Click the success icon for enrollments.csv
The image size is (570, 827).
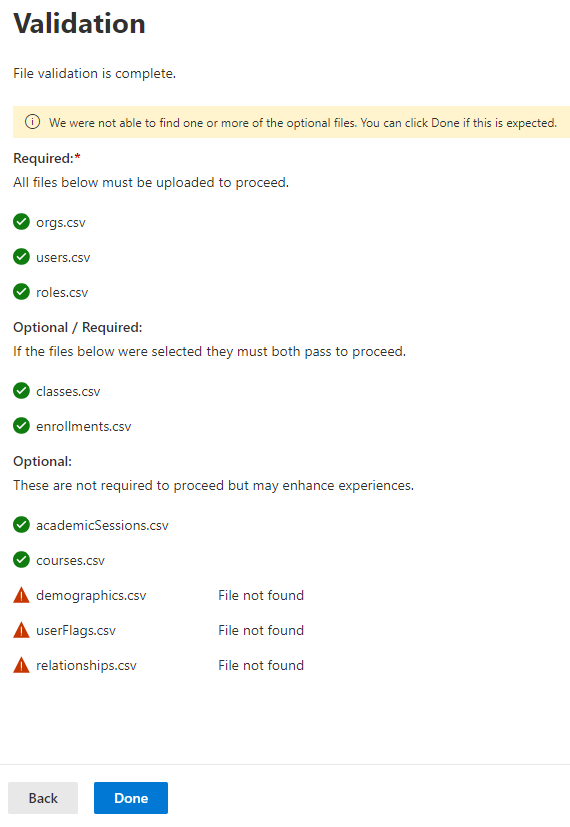(21, 426)
